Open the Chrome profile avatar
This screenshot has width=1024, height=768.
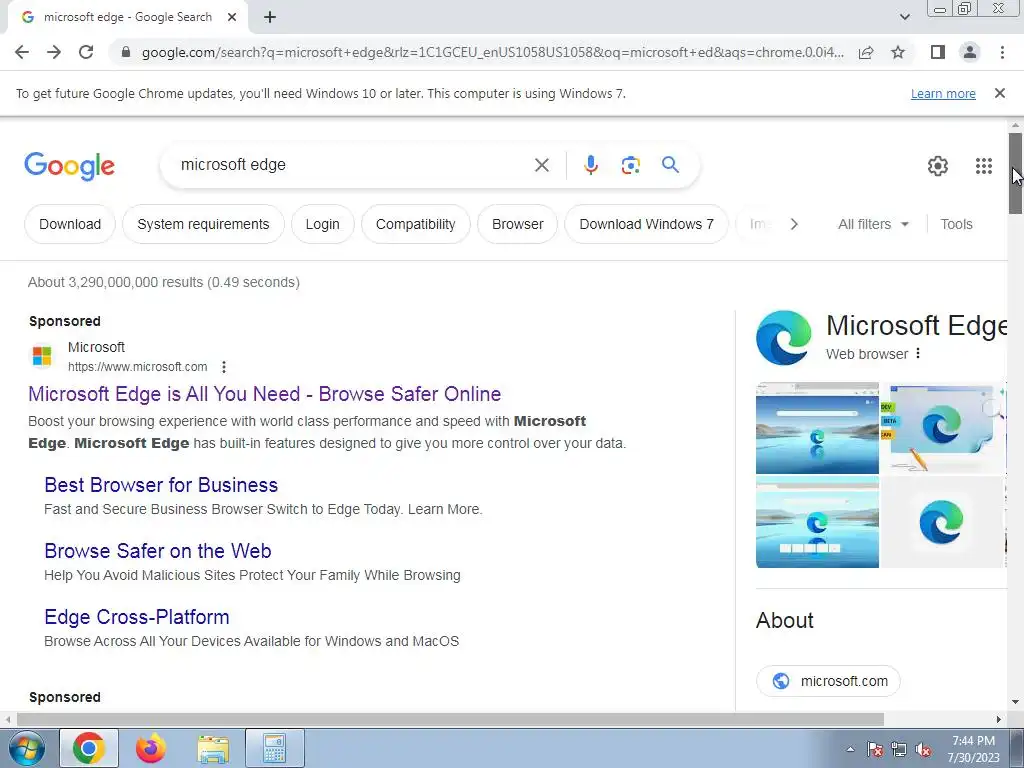[x=970, y=52]
